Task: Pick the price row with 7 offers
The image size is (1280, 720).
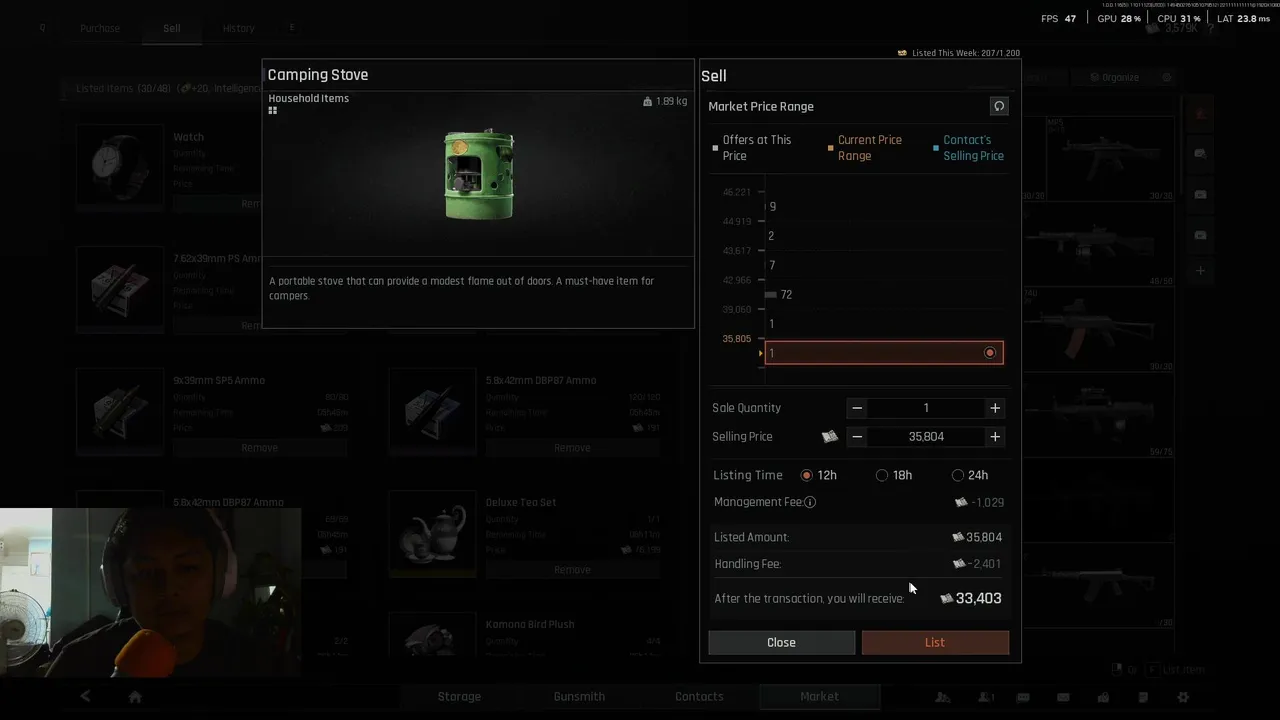Action: (884, 265)
